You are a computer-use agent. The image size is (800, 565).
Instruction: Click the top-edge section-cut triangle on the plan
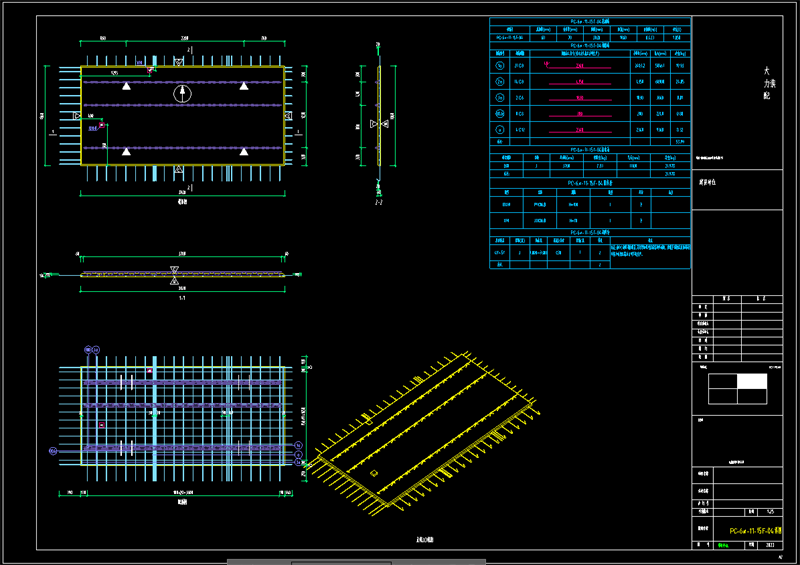tap(179, 62)
